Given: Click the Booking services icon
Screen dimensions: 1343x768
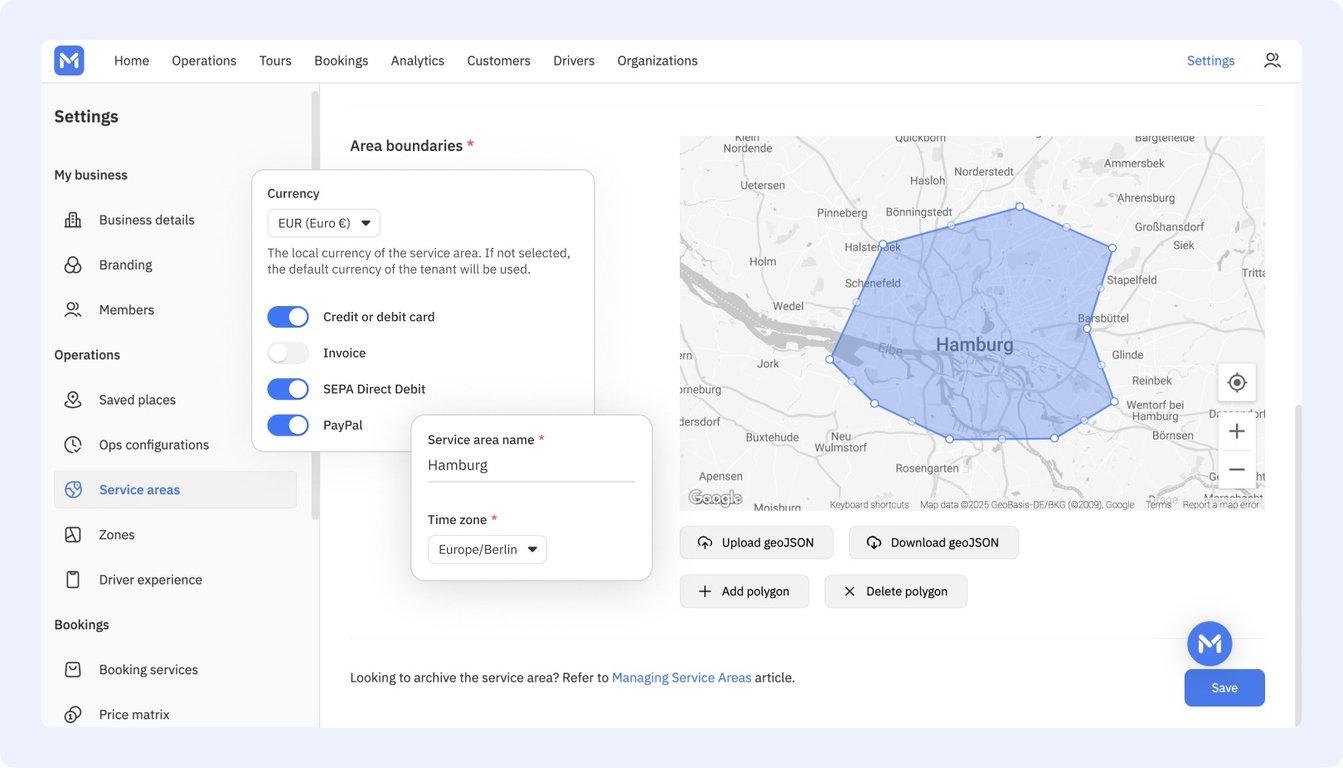Looking at the screenshot, I should [73, 670].
